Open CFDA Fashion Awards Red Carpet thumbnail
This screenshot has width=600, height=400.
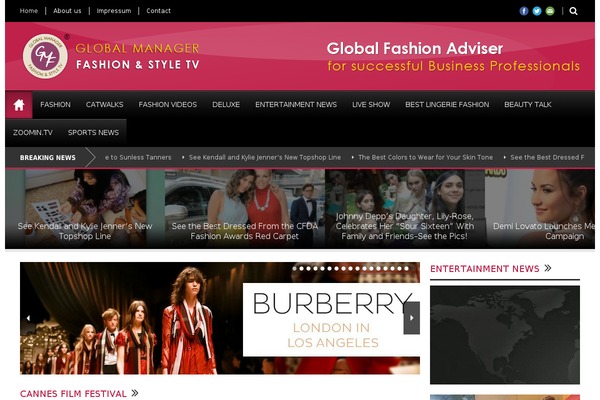pyautogui.click(x=245, y=209)
